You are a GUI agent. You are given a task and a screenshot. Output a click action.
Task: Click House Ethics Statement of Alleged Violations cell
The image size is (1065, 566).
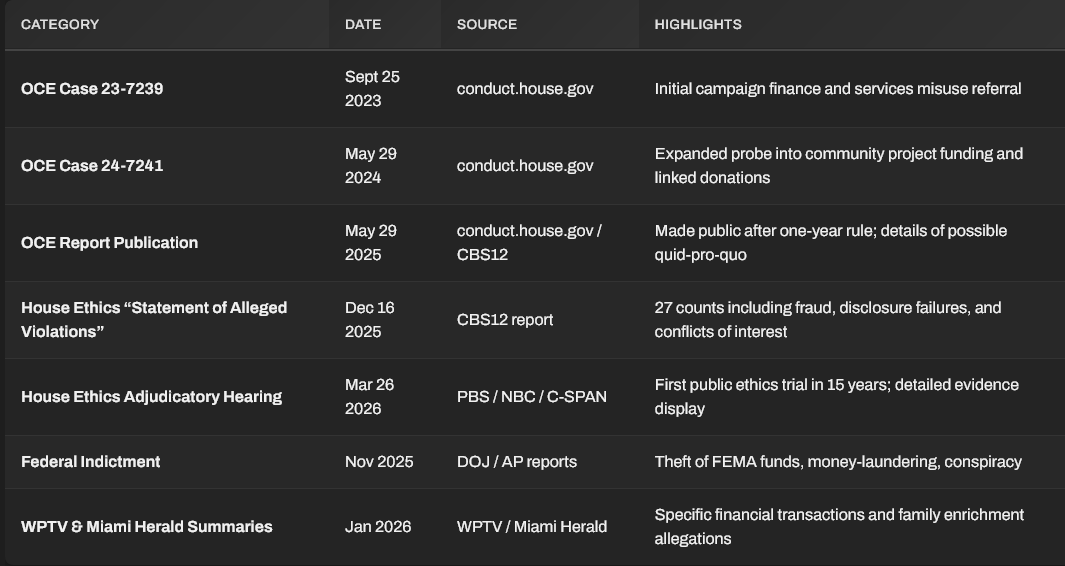pyautogui.click(x=154, y=319)
